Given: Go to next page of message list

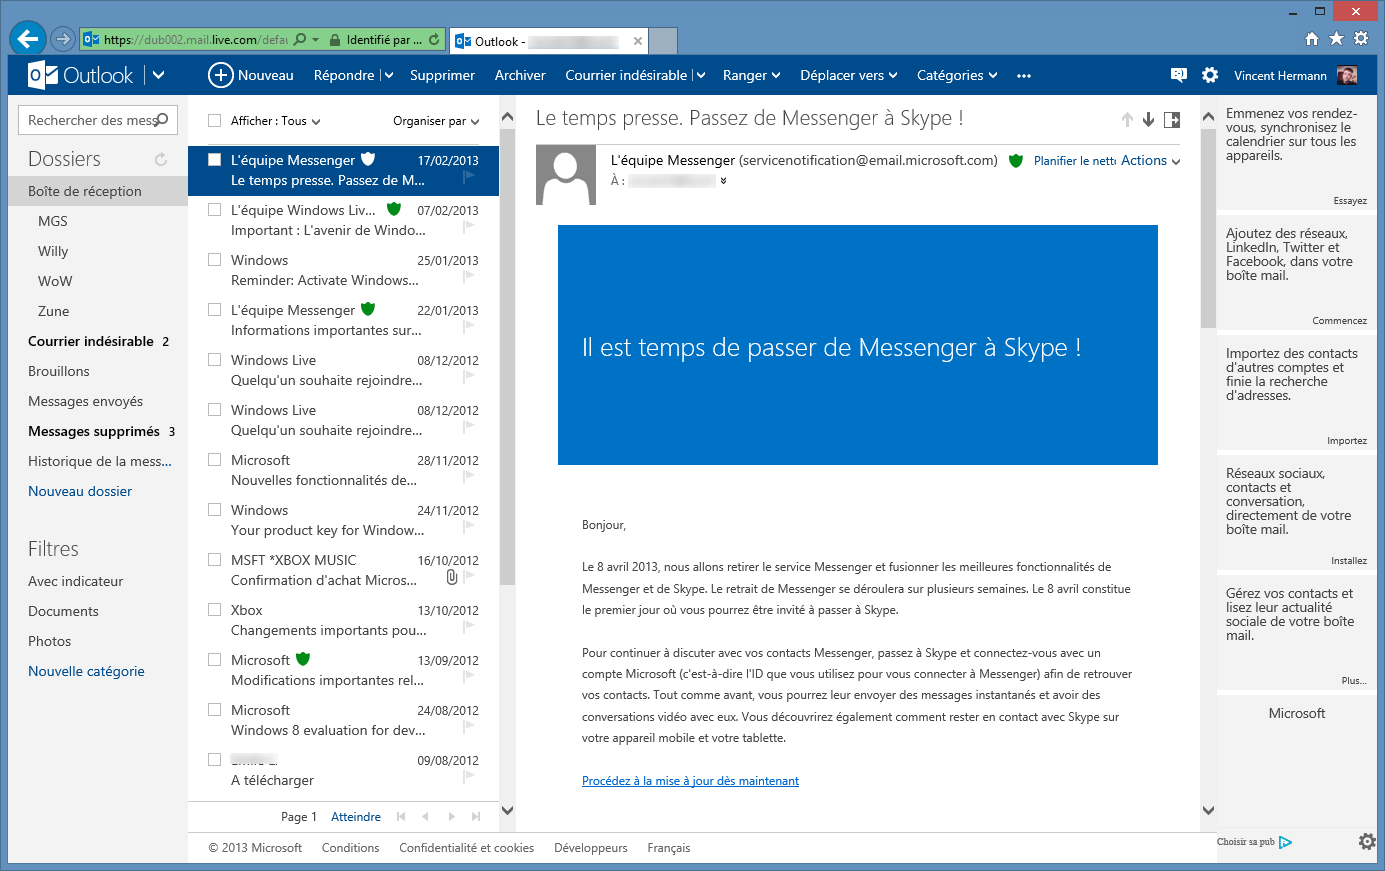Looking at the screenshot, I should point(451,817).
